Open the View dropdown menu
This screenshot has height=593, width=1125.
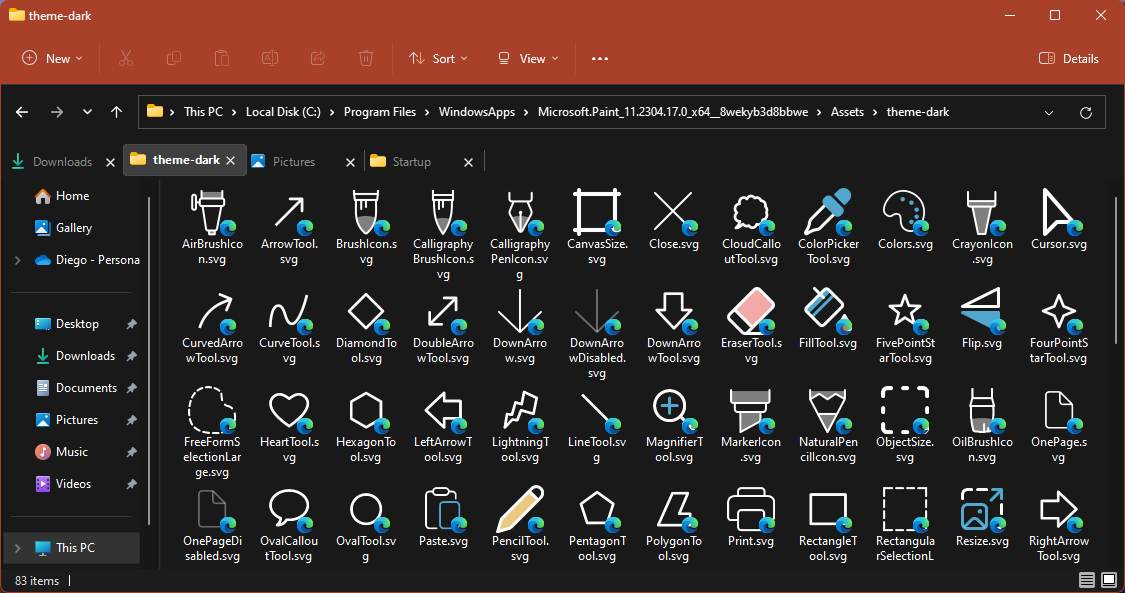coord(527,59)
